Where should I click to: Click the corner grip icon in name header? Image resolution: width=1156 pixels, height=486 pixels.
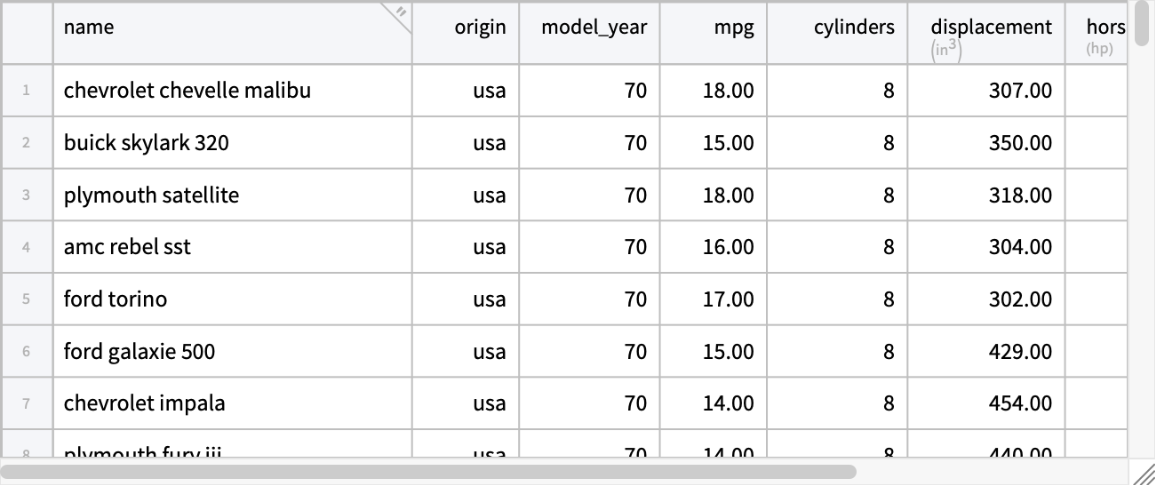[x=400, y=13]
